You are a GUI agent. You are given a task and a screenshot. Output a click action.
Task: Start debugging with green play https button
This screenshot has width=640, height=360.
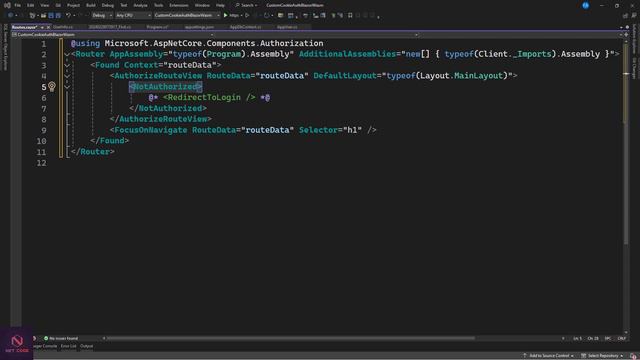click(231, 16)
